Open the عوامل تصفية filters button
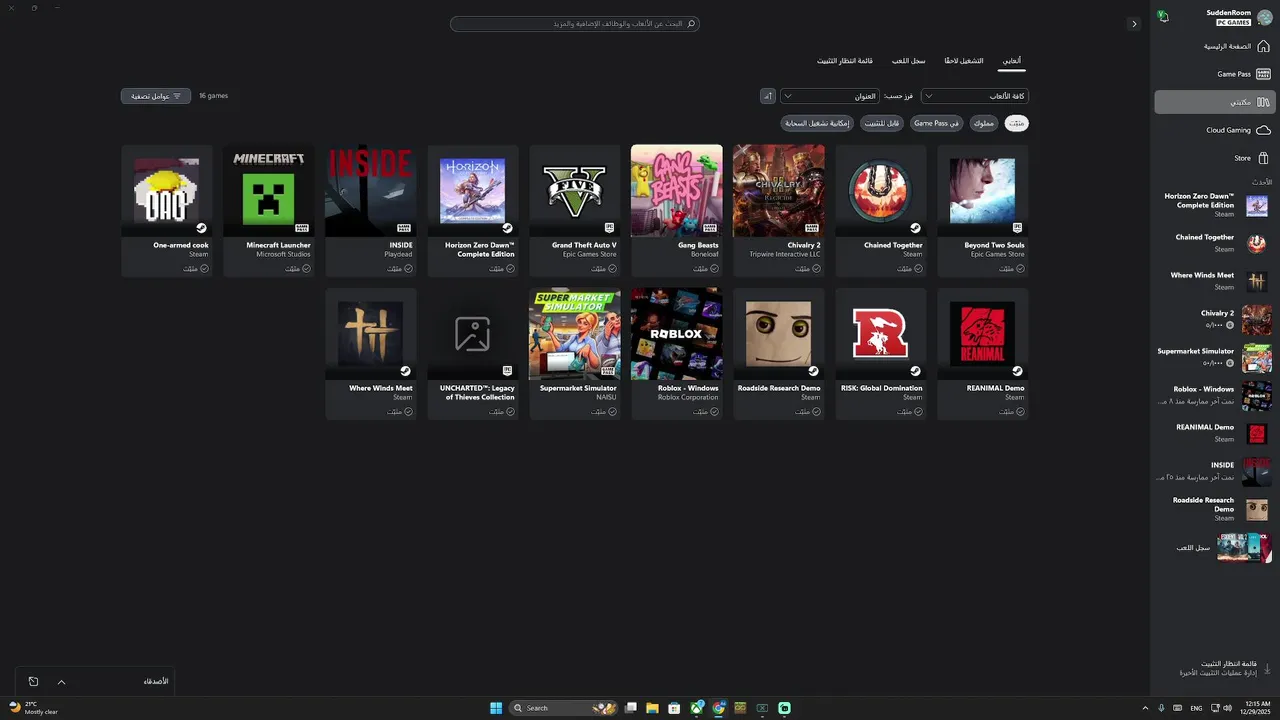The image size is (1280, 720). 156,96
